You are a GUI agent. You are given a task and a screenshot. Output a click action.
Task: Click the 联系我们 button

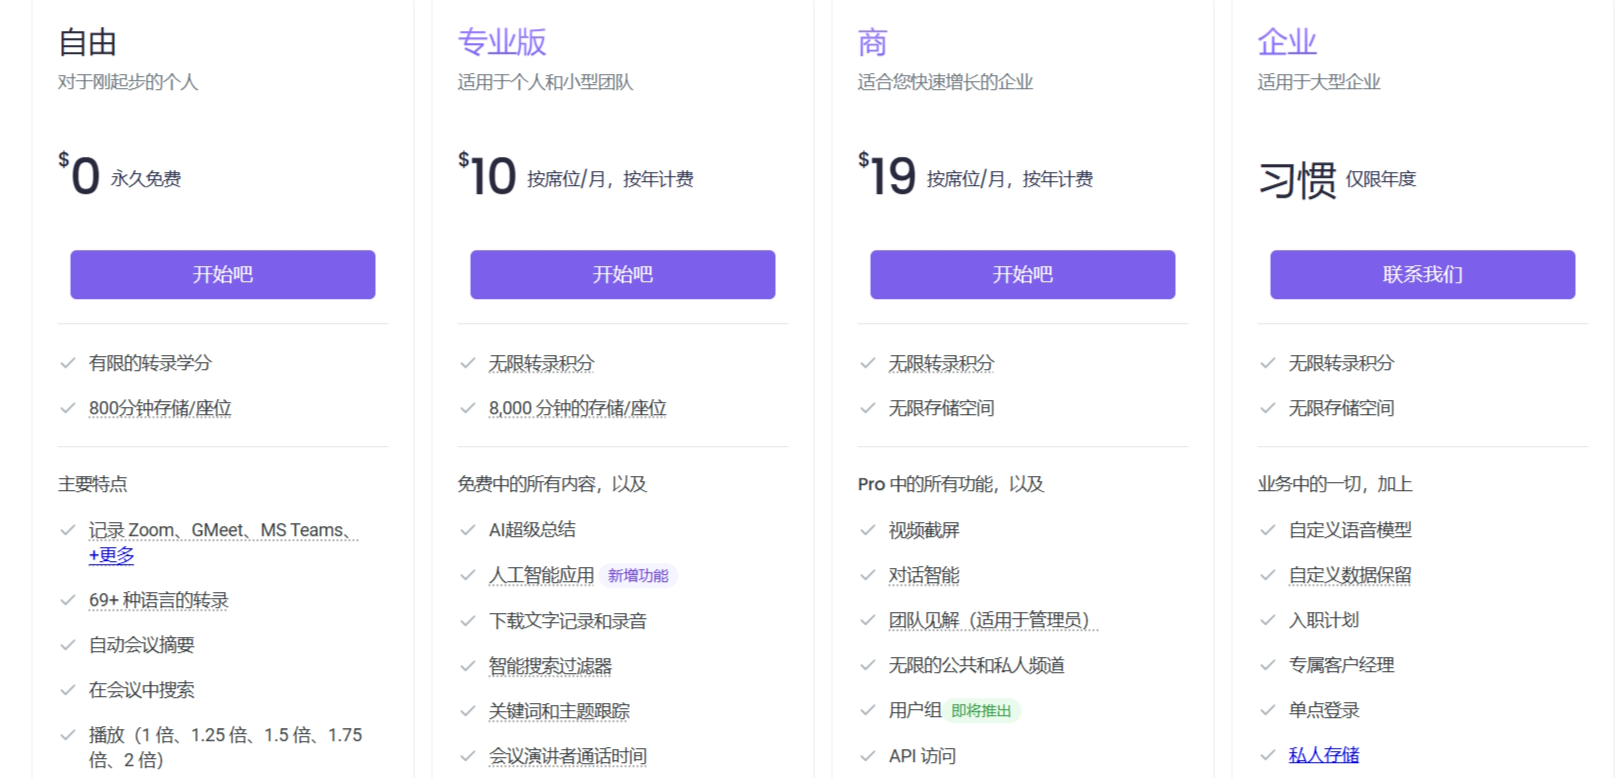point(1422,275)
